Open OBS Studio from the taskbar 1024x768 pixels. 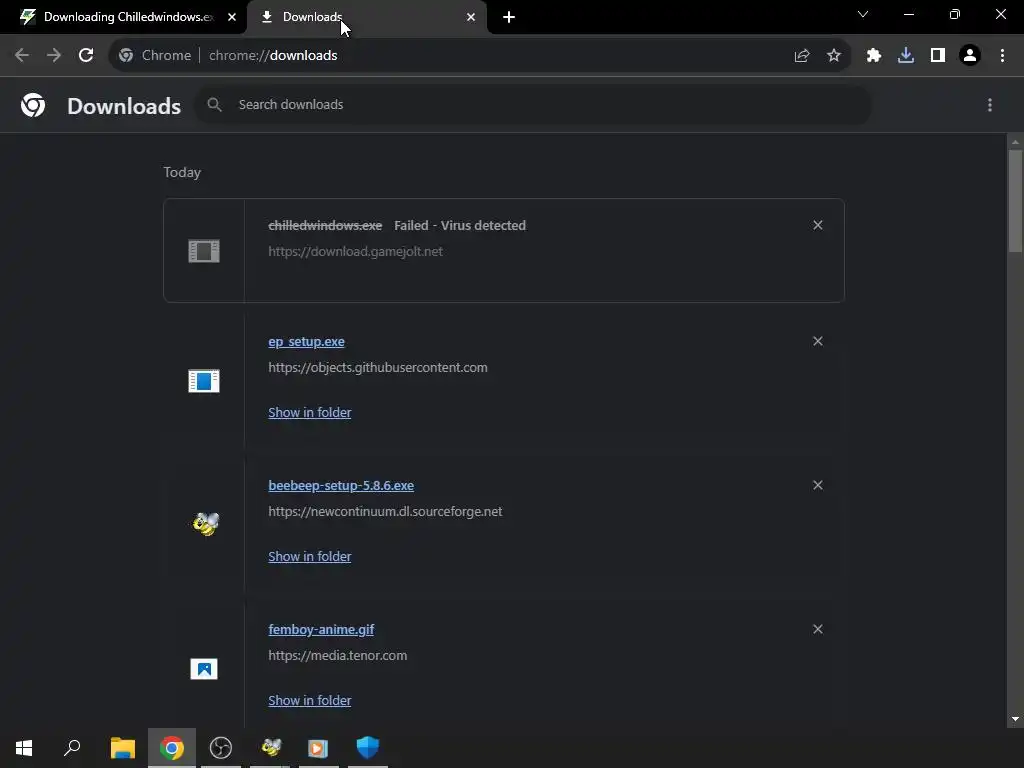[x=221, y=748]
